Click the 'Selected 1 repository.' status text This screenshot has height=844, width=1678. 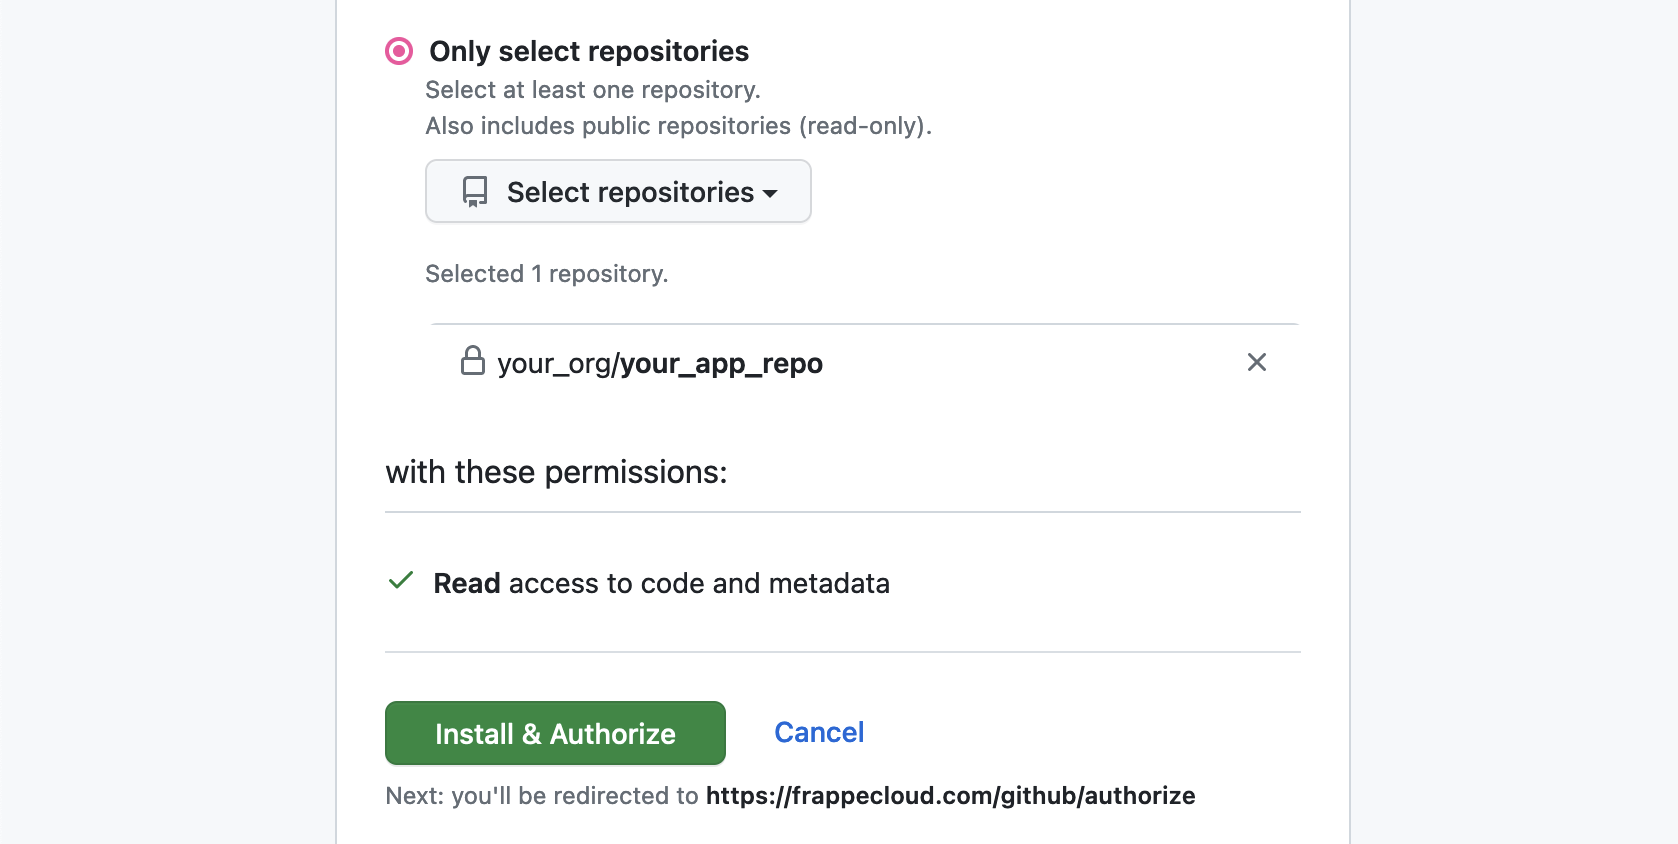point(546,274)
